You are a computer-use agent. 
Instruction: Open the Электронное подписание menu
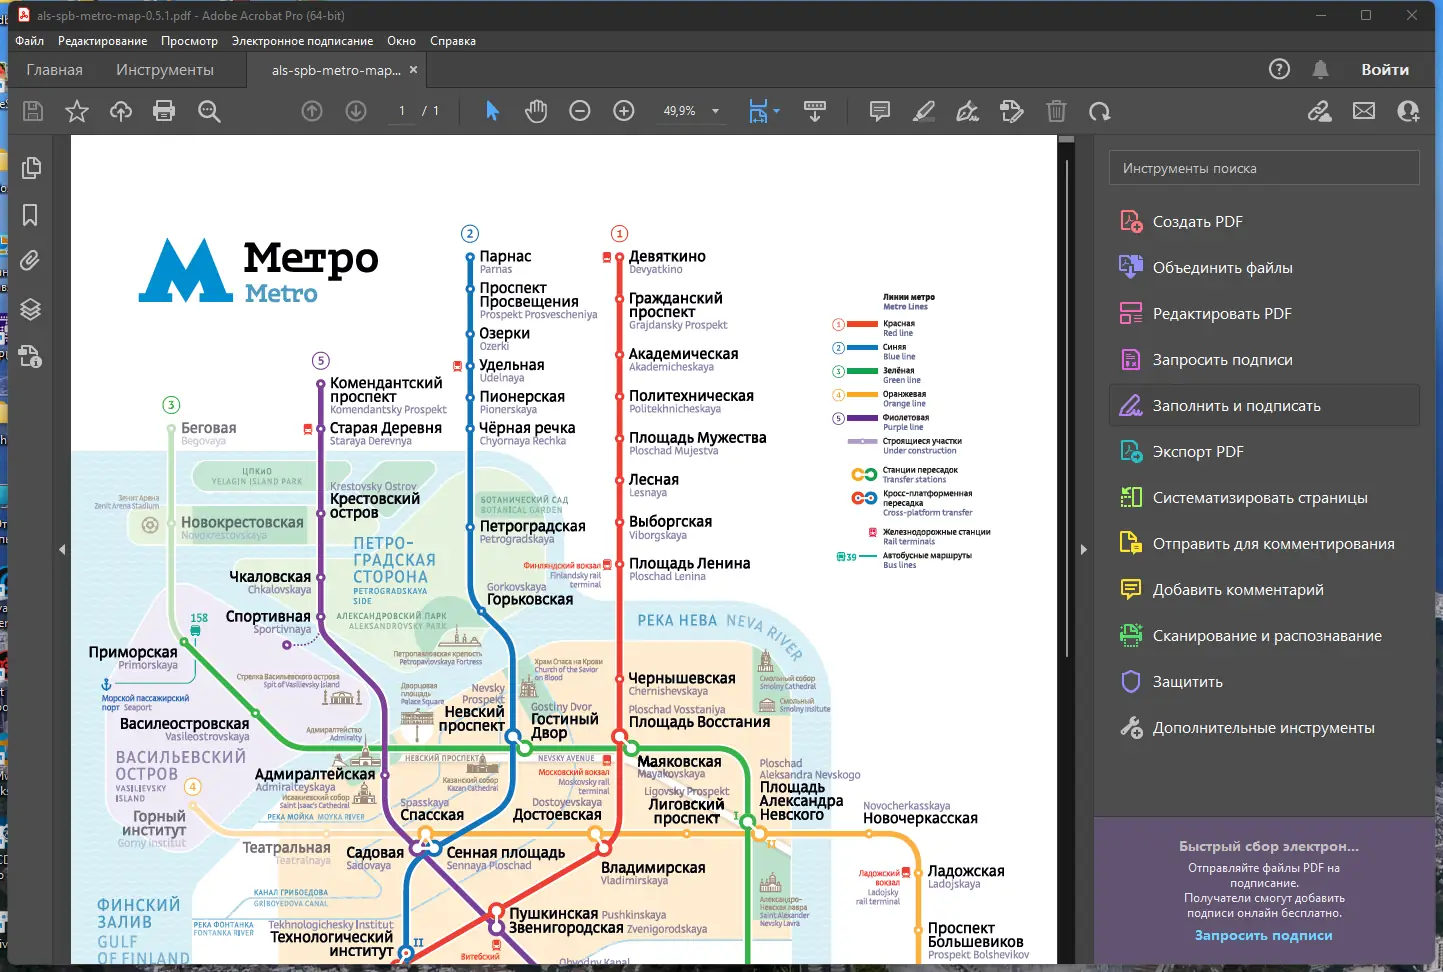(x=302, y=41)
